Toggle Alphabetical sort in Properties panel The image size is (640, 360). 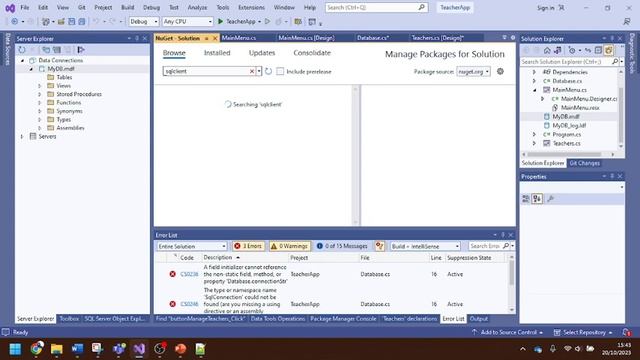pos(537,199)
